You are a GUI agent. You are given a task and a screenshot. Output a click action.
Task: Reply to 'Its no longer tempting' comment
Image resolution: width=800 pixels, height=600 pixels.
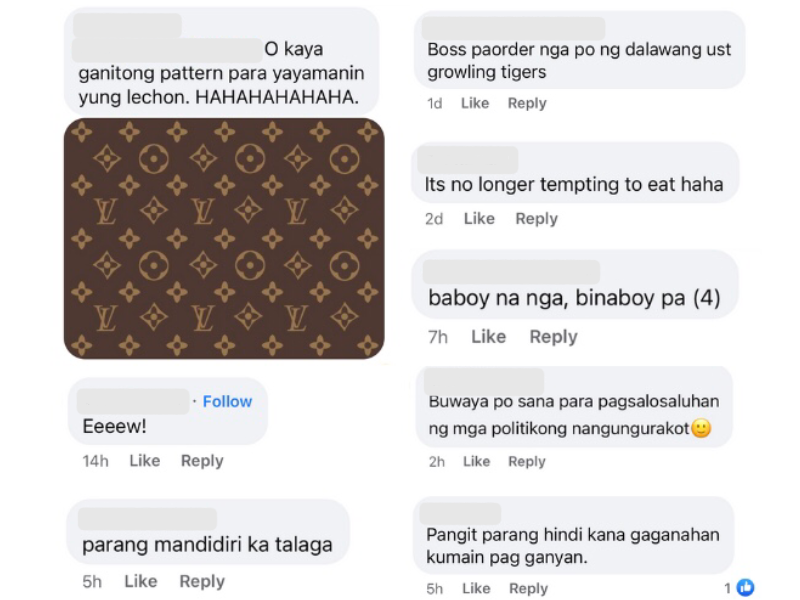pos(536,218)
